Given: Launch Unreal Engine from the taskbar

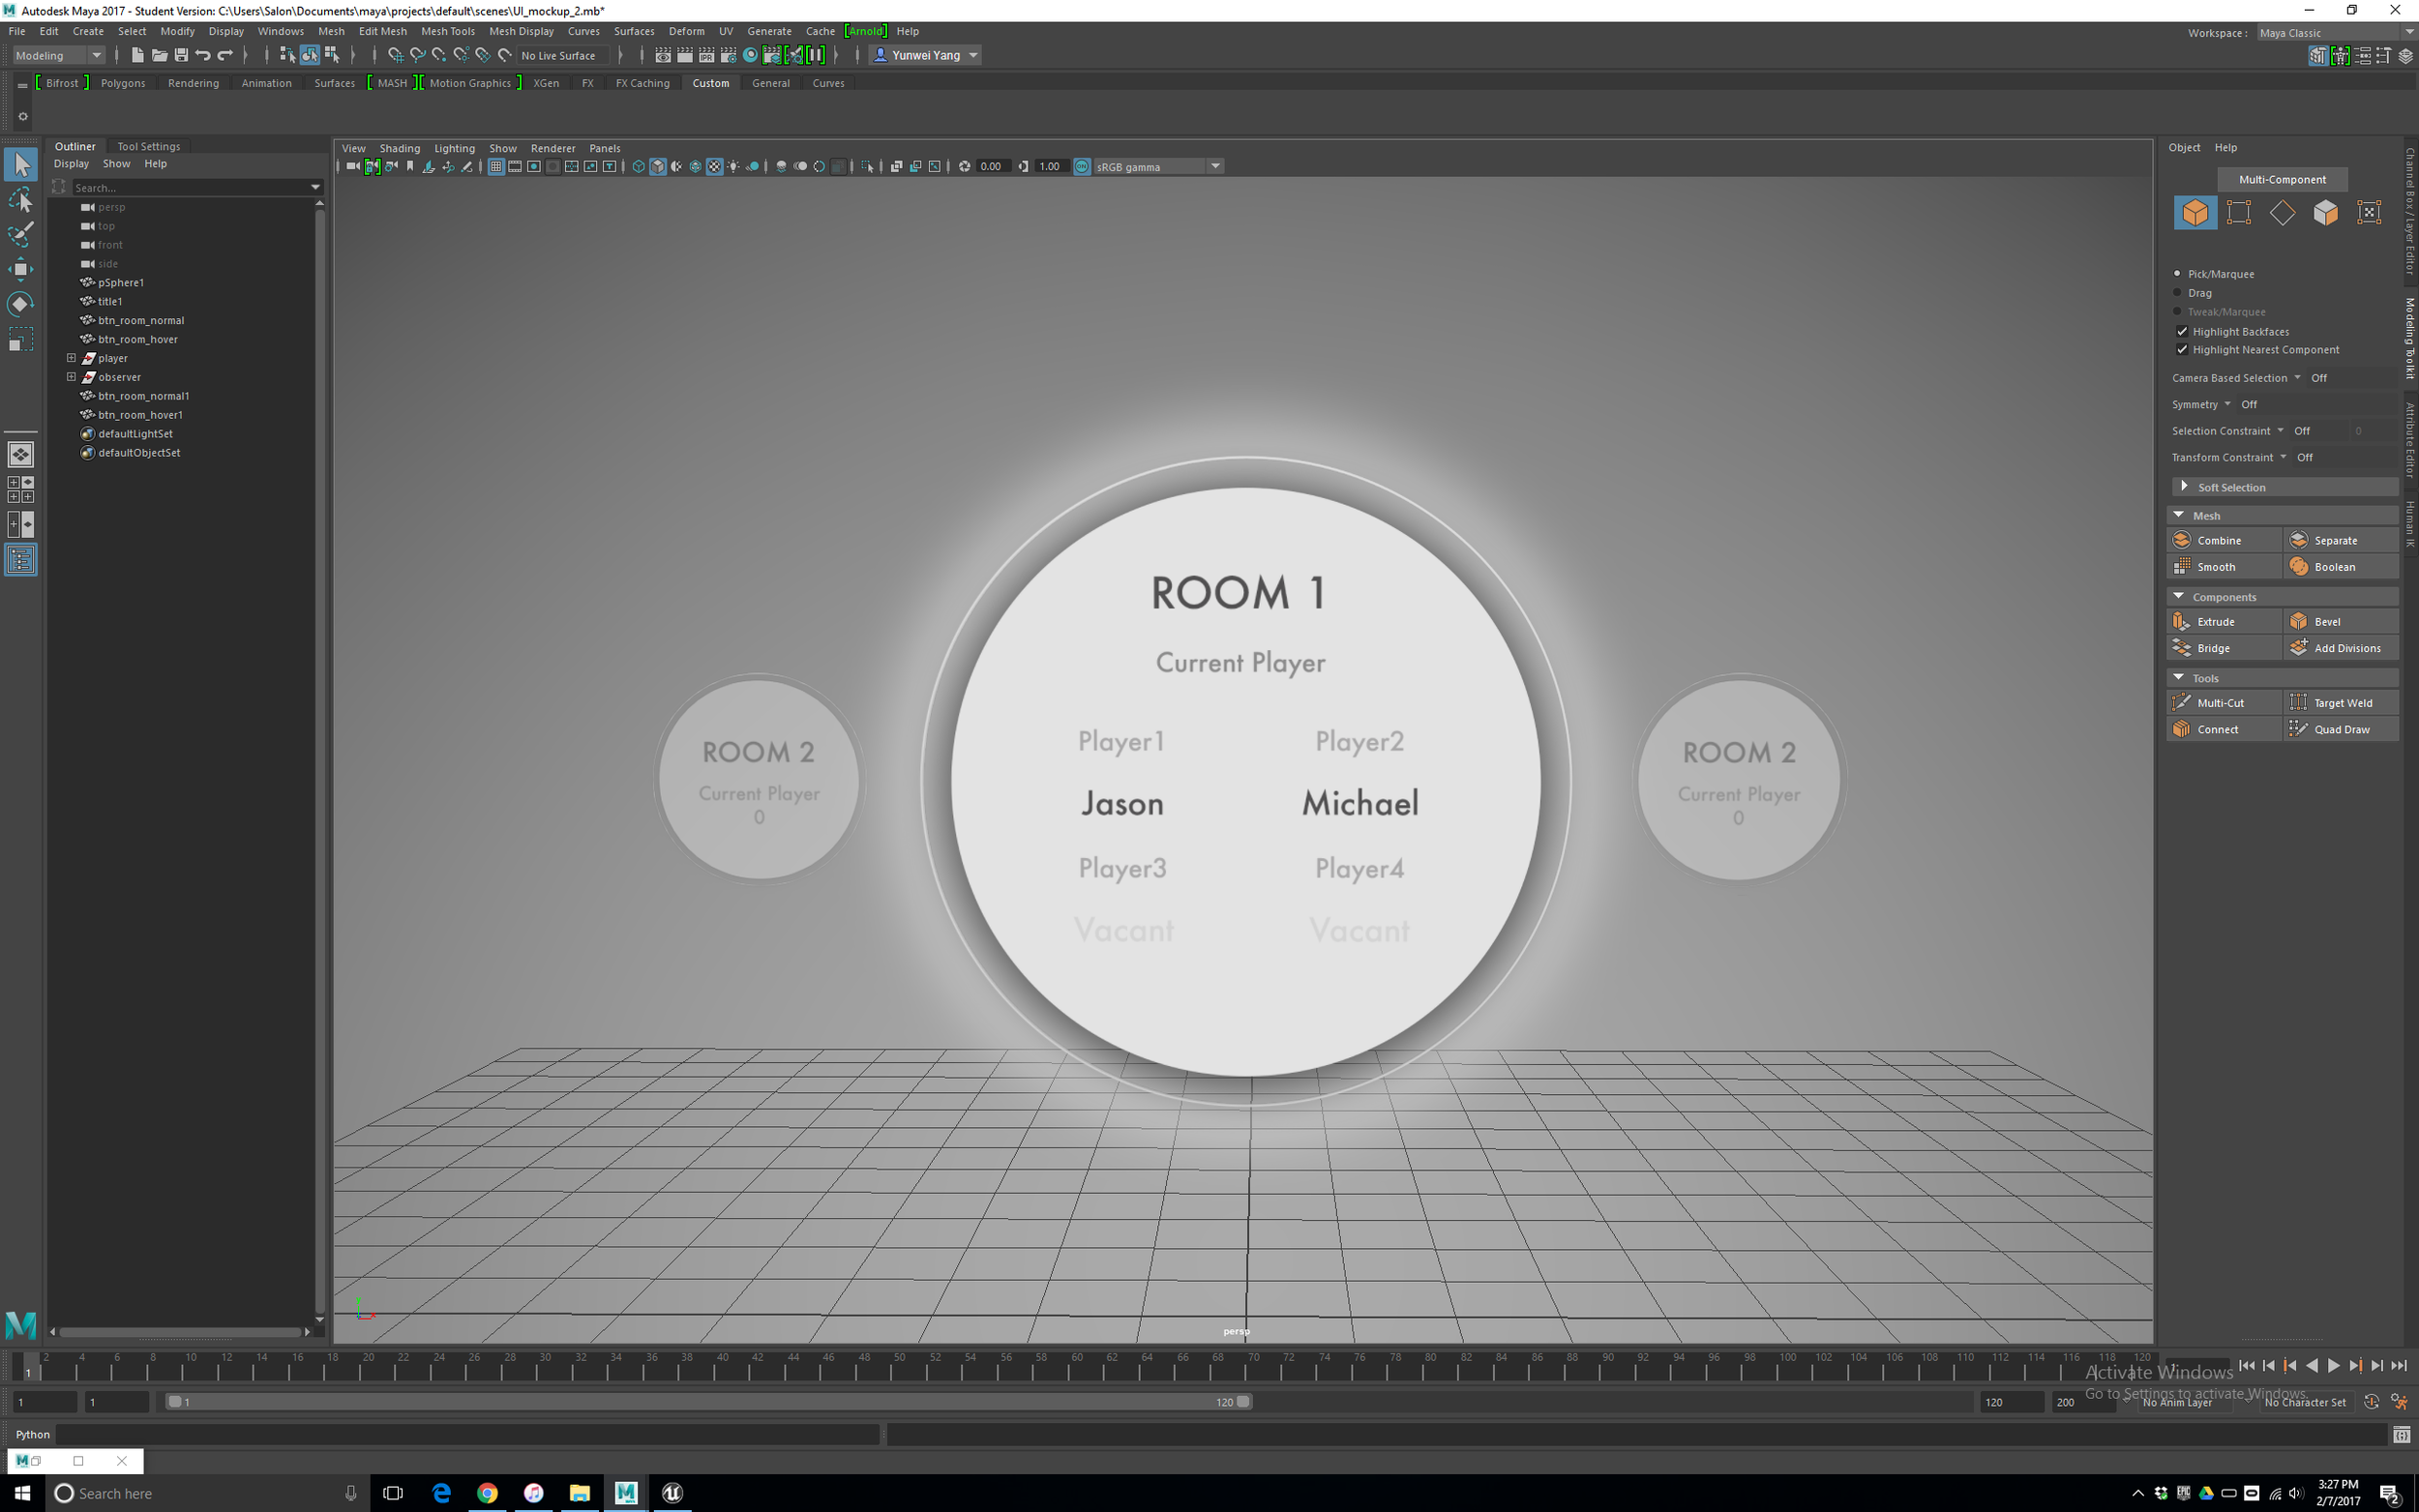Looking at the screenshot, I should tap(672, 1492).
